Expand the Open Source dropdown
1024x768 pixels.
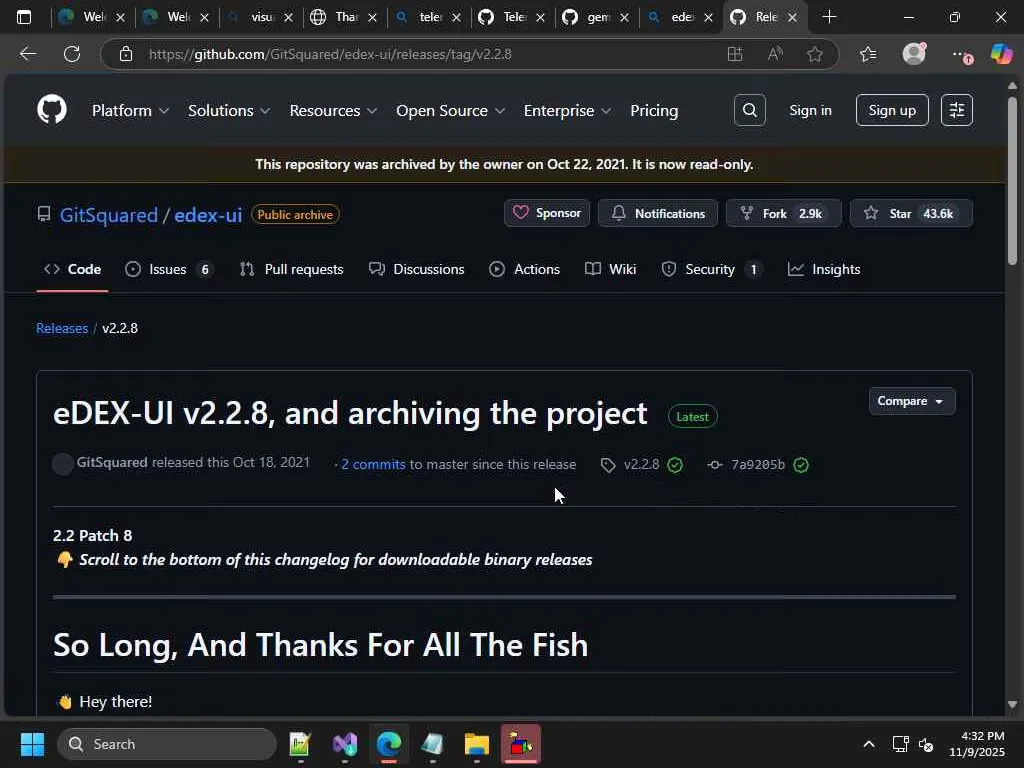451,110
